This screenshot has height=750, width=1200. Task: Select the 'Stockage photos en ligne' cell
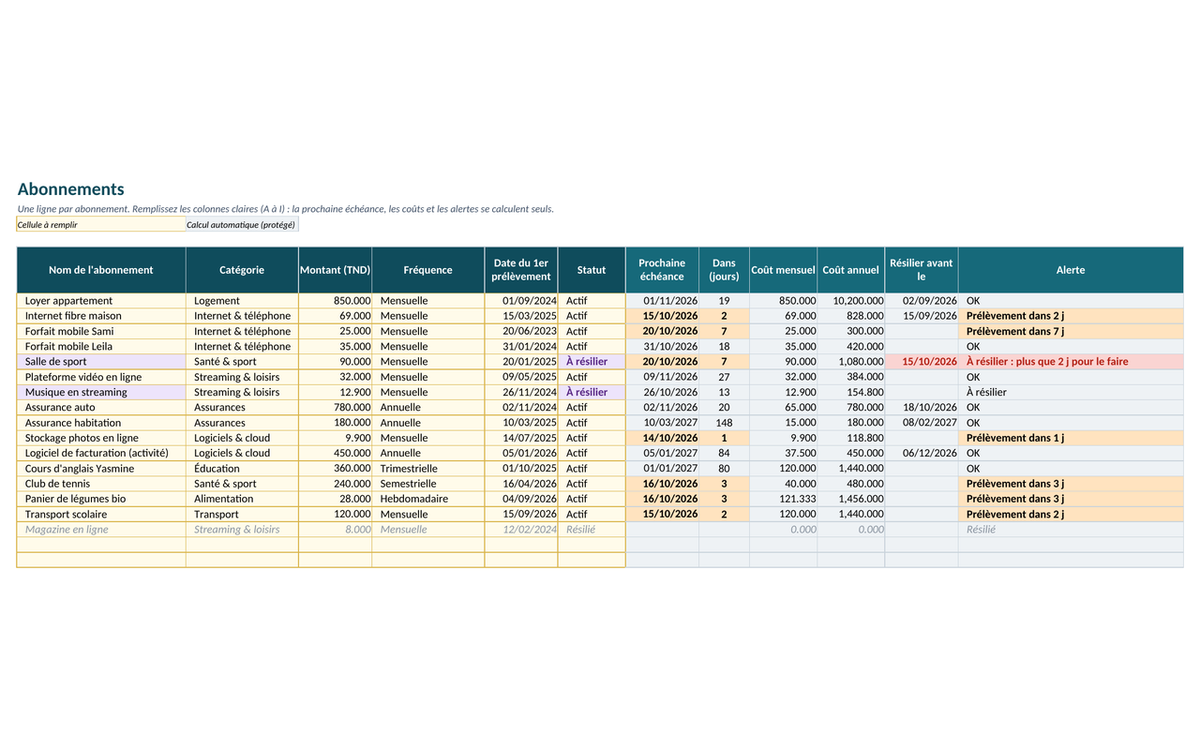(101, 438)
